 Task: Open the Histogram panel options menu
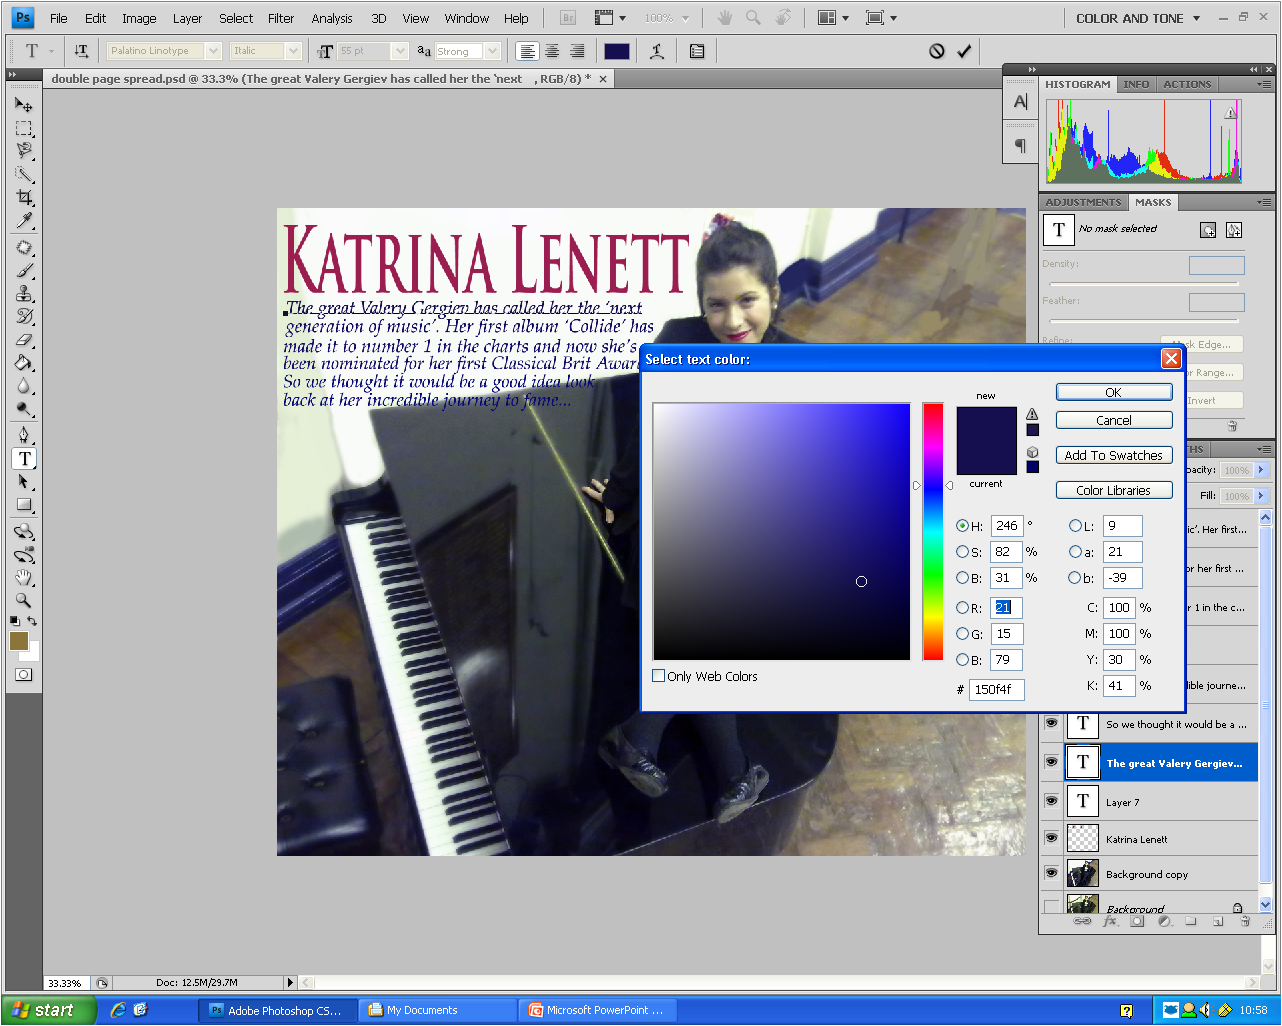tap(1264, 85)
